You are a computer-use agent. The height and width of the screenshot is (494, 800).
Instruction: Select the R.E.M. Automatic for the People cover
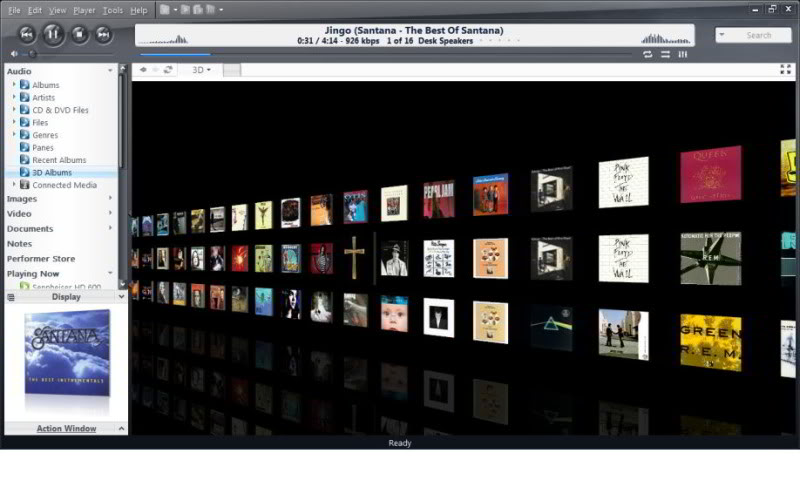point(711,258)
